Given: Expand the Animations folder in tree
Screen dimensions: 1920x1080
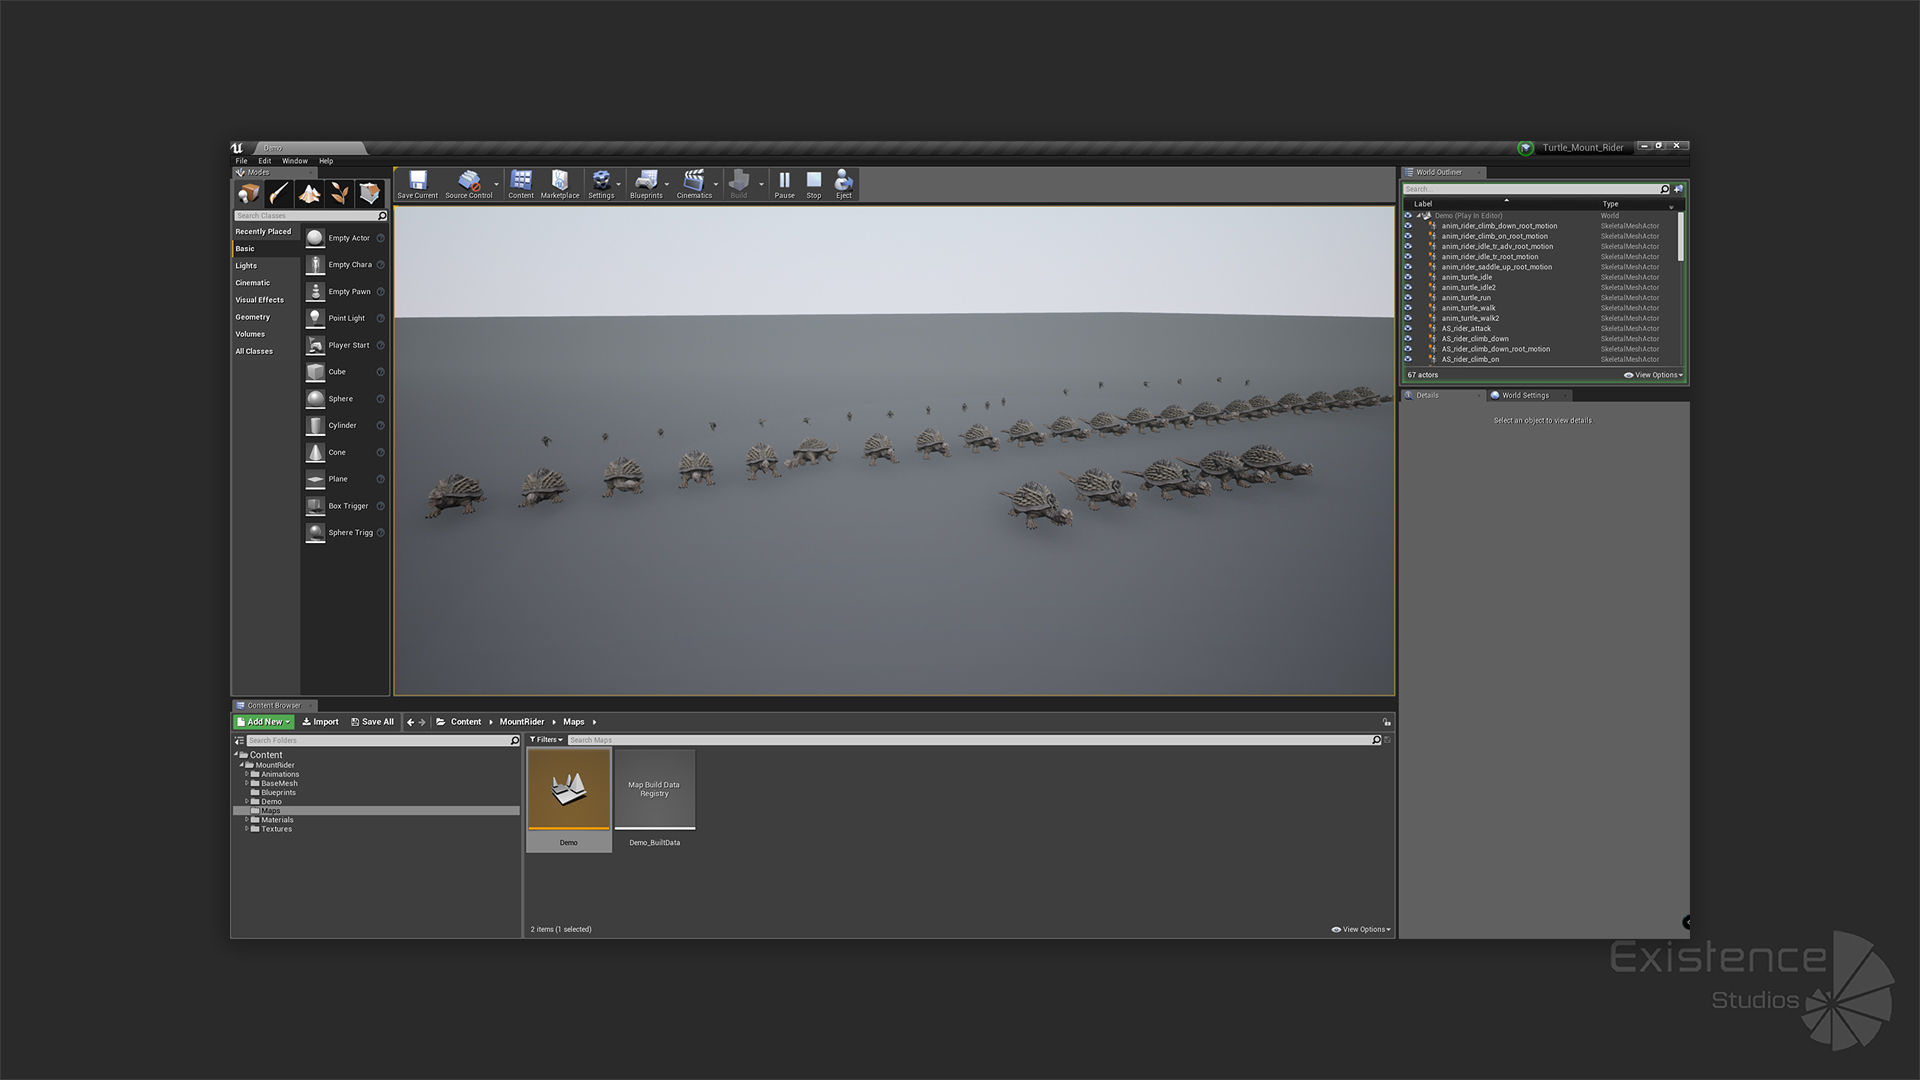Looking at the screenshot, I should (x=247, y=774).
